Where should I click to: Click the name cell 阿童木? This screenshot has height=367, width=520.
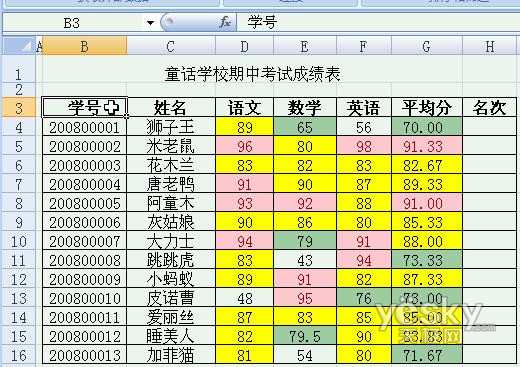(171, 203)
